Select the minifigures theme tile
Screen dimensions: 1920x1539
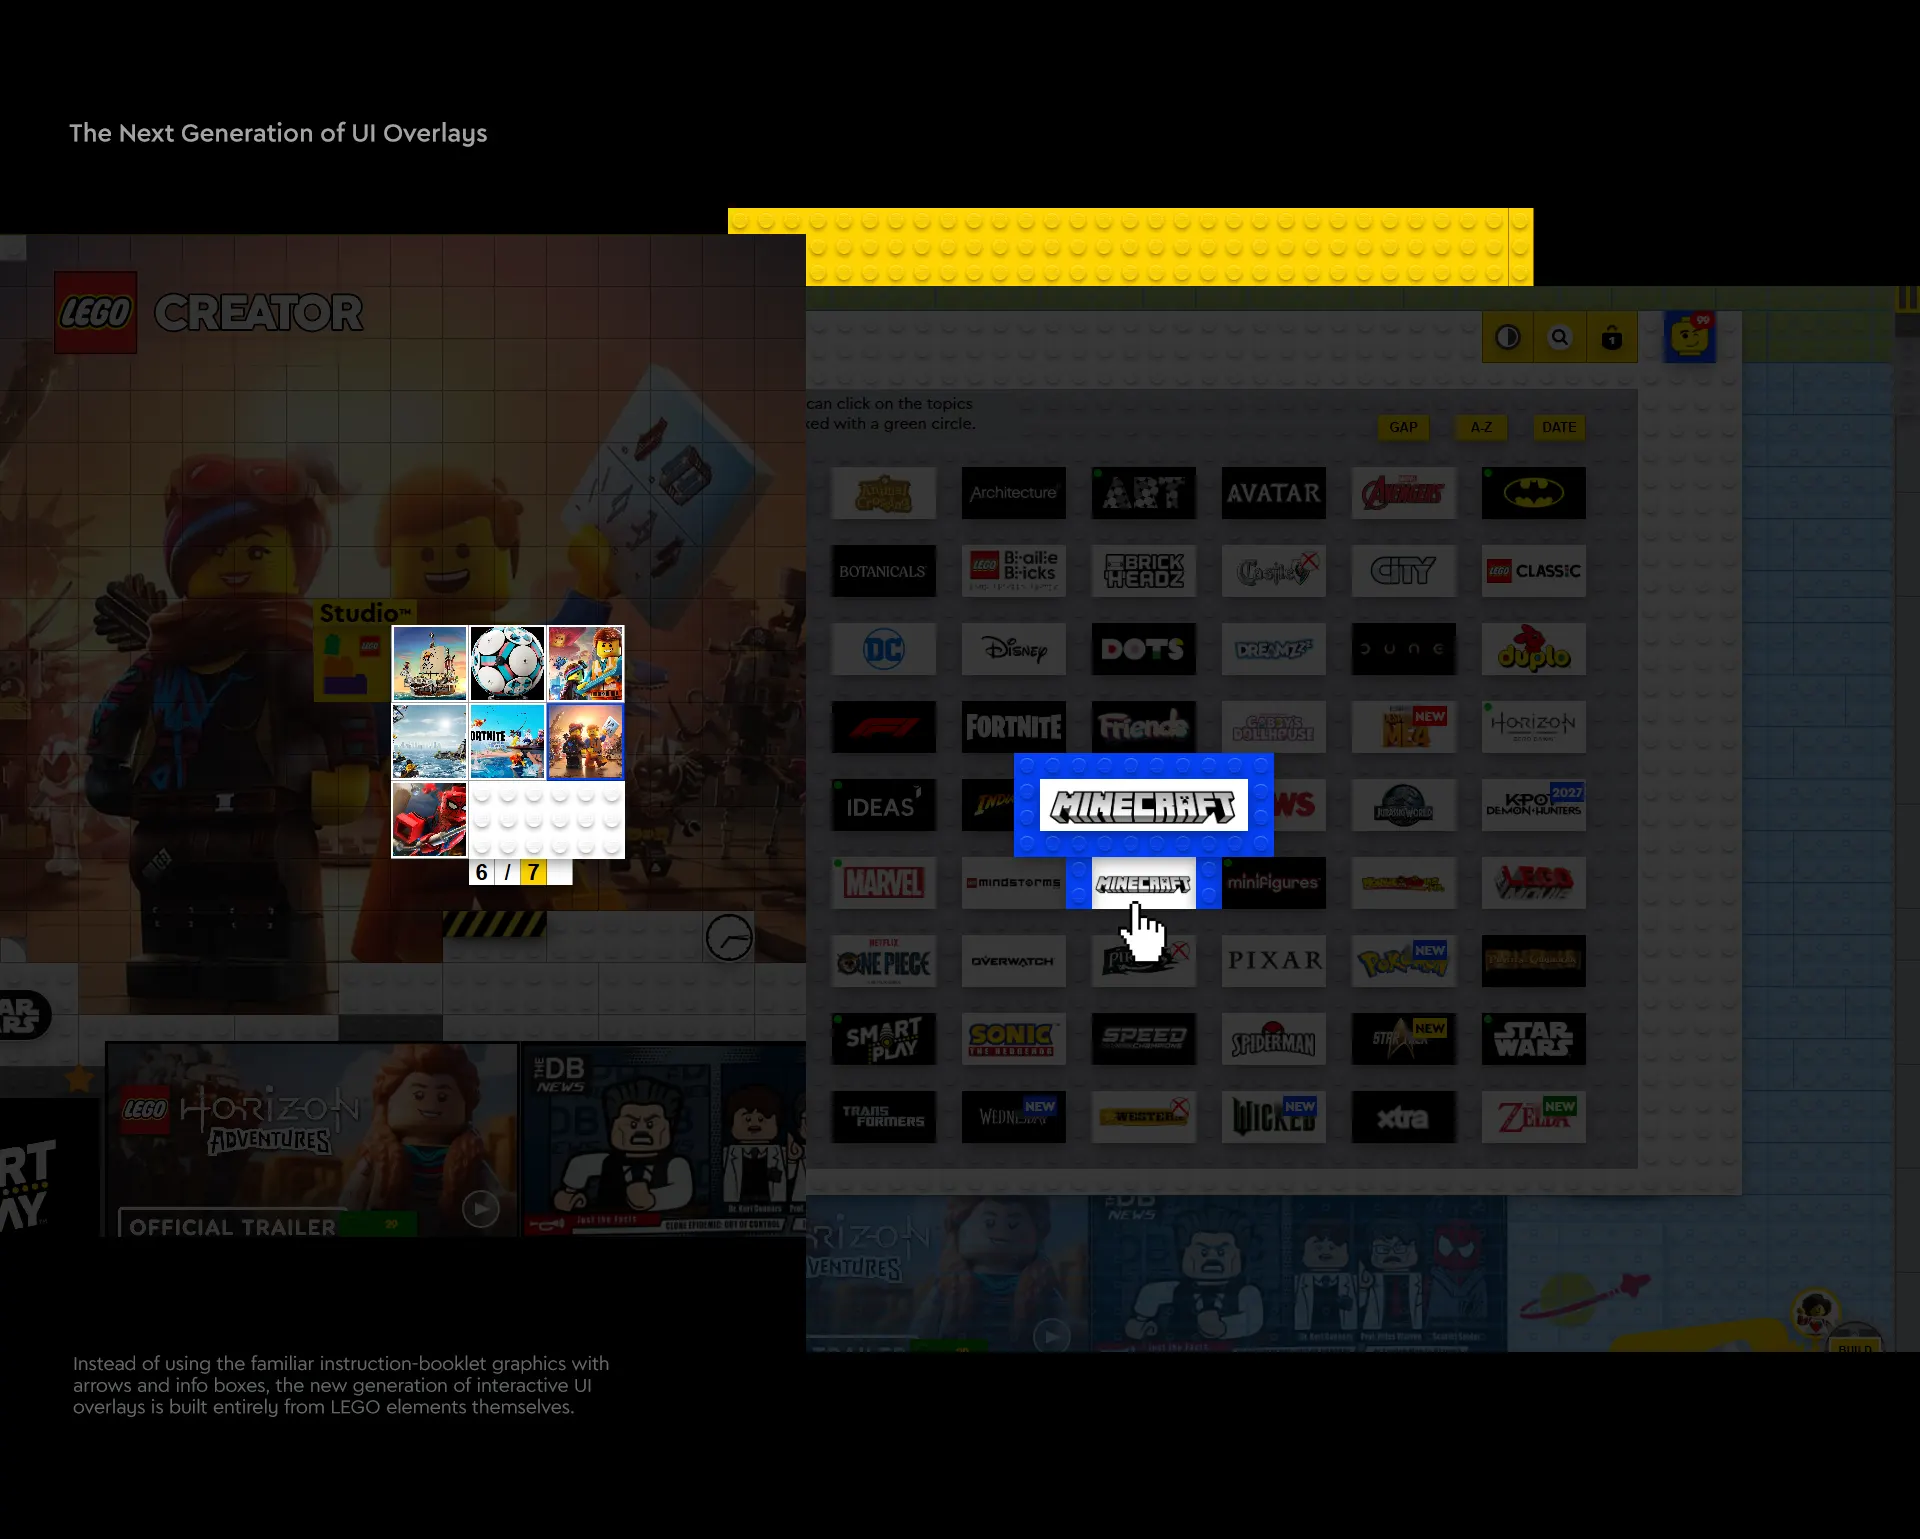(x=1274, y=883)
